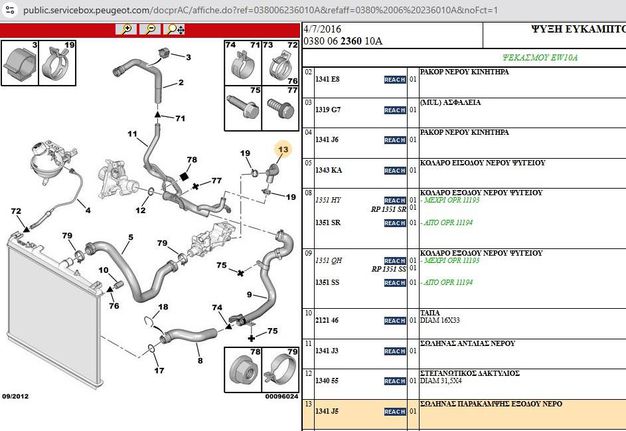Click description ΣΤΕΓΑΝΩΤΙΚΟΣ ΔΑΚΤΥΛΙΟΣ
This screenshot has width=626, height=431.
pos(470,374)
